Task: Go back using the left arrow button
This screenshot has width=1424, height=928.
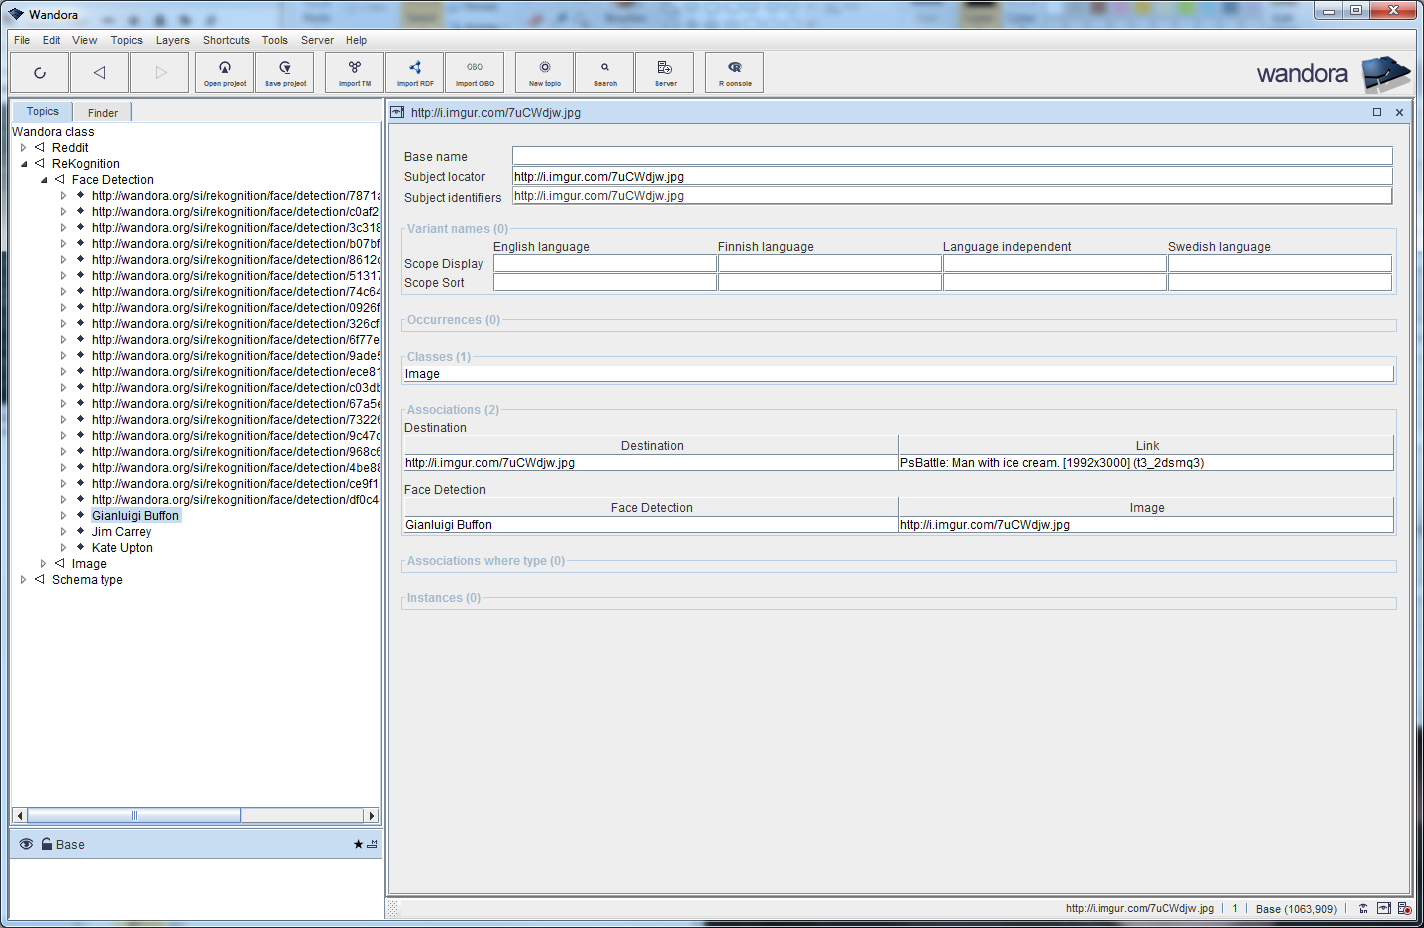Action: [99, 72]
